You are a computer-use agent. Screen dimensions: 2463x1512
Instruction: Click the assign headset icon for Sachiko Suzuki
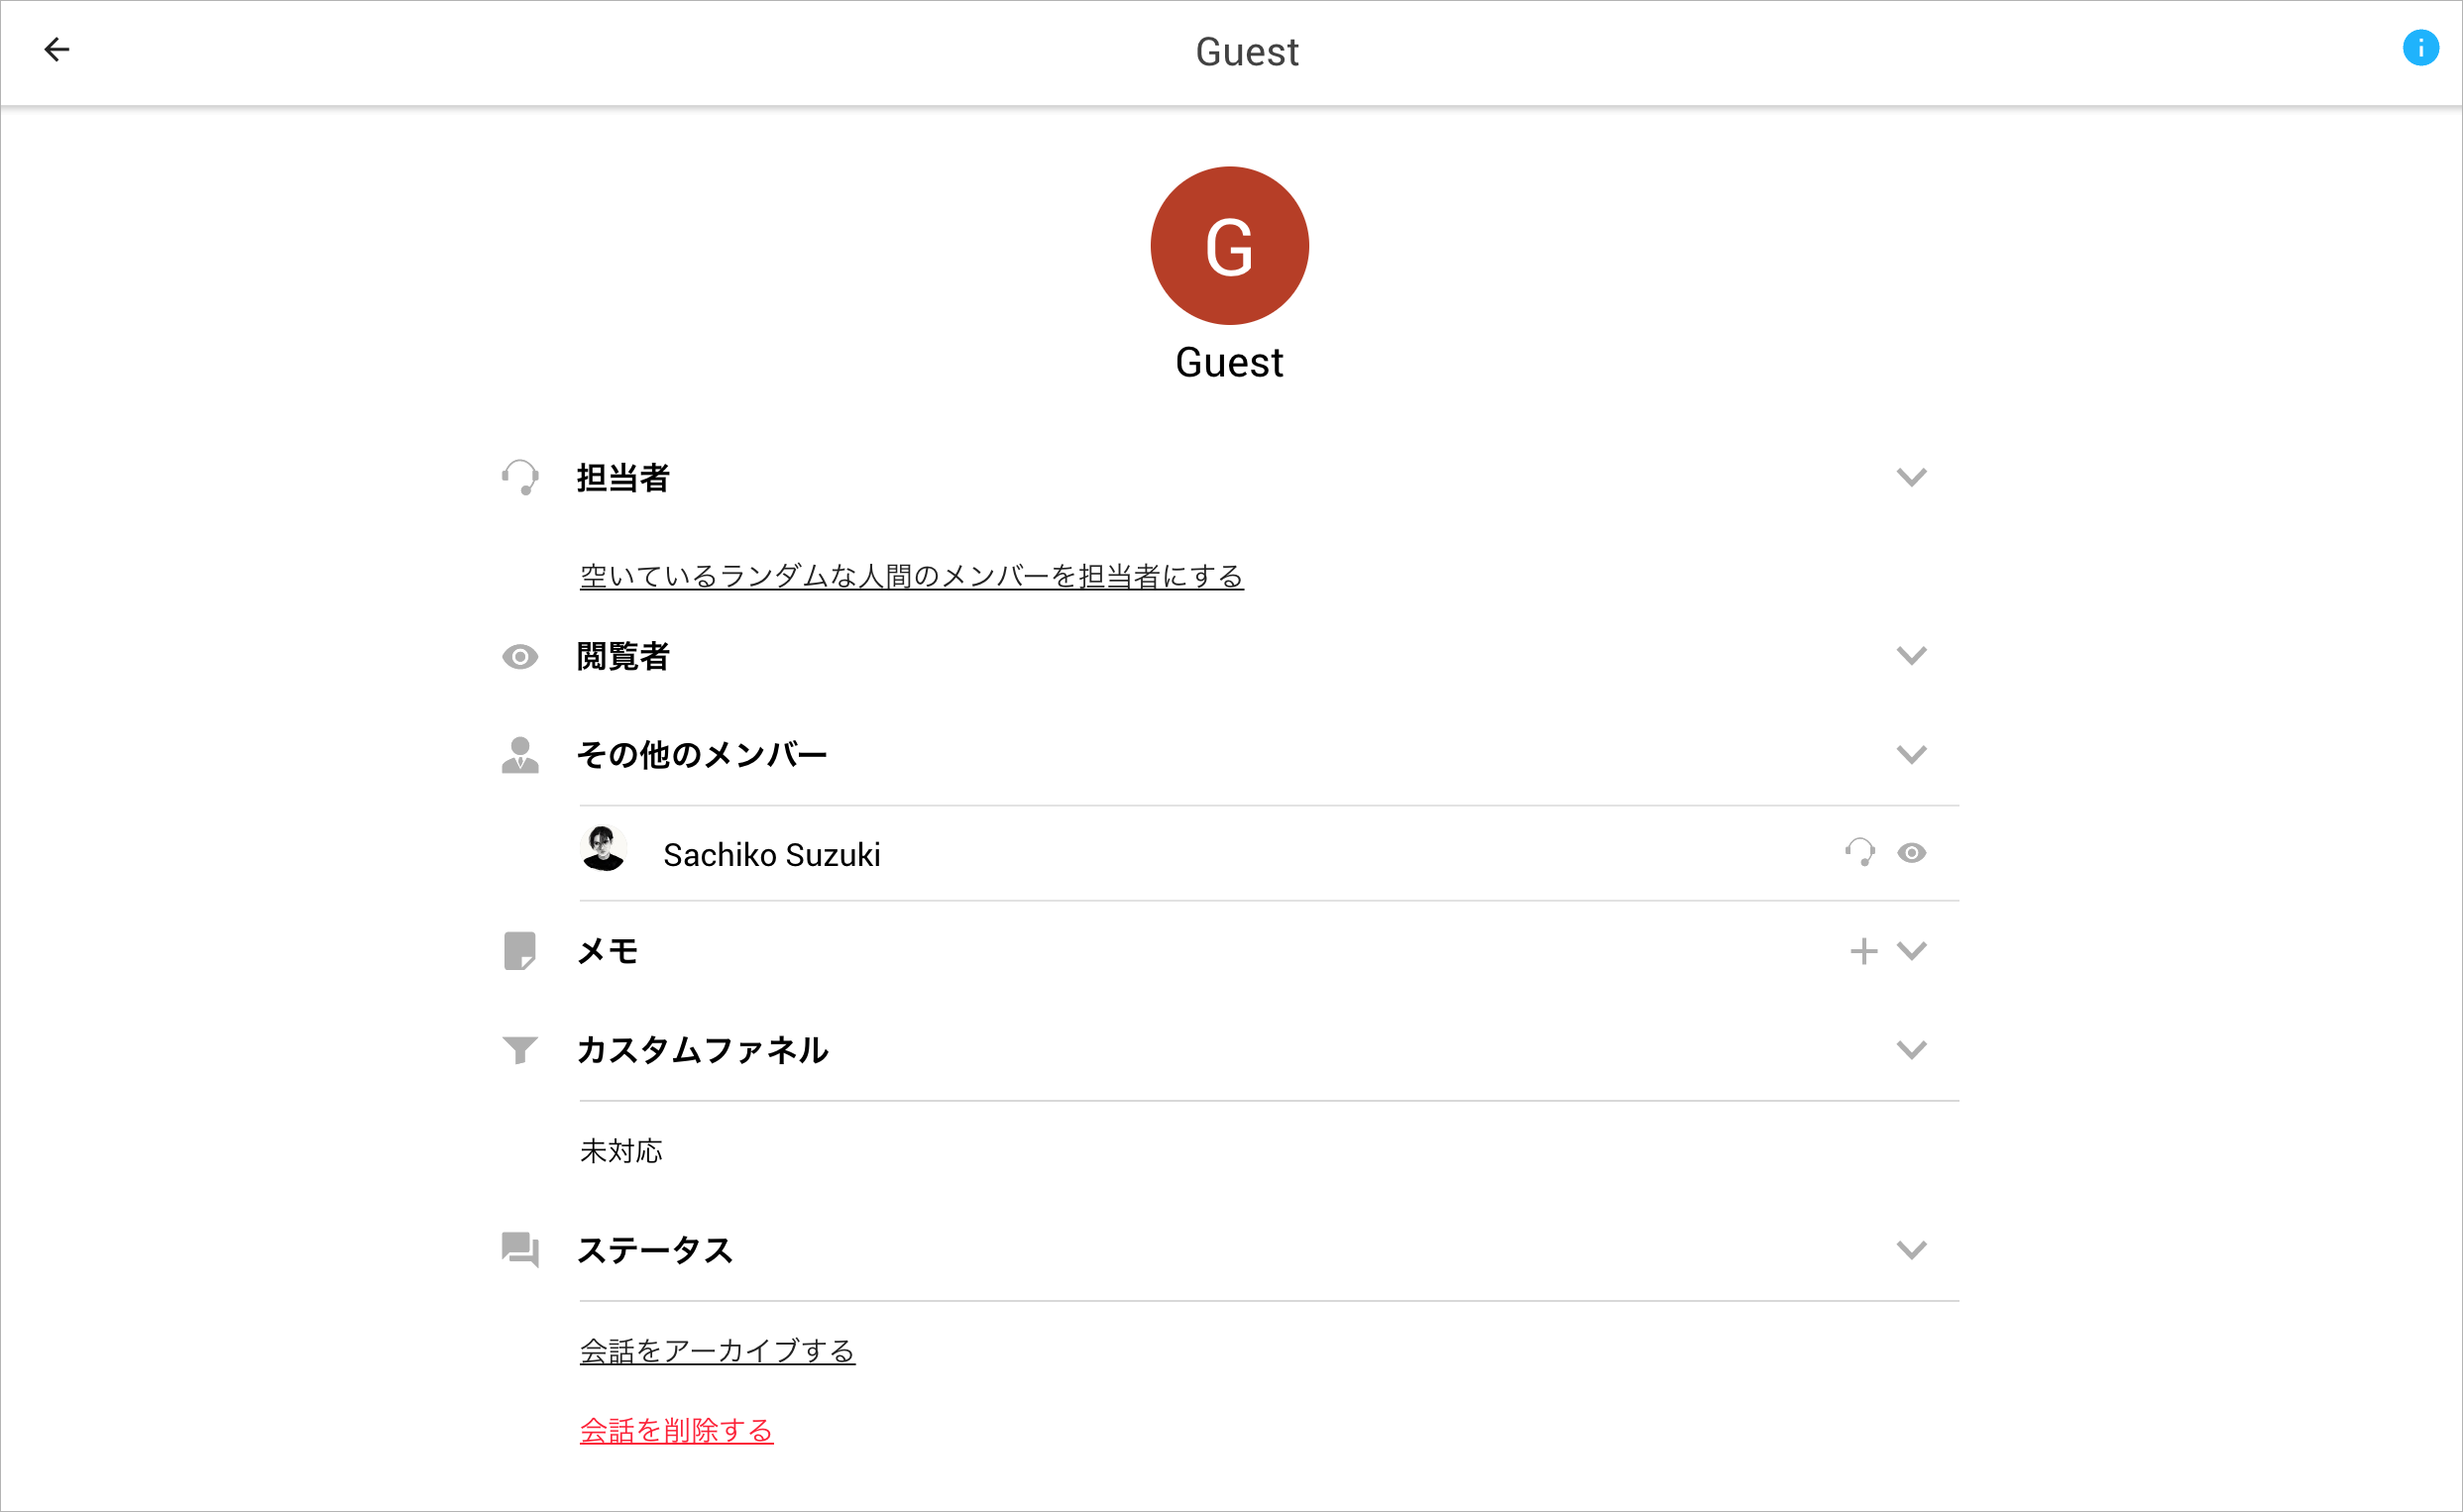coord(1857,853)
